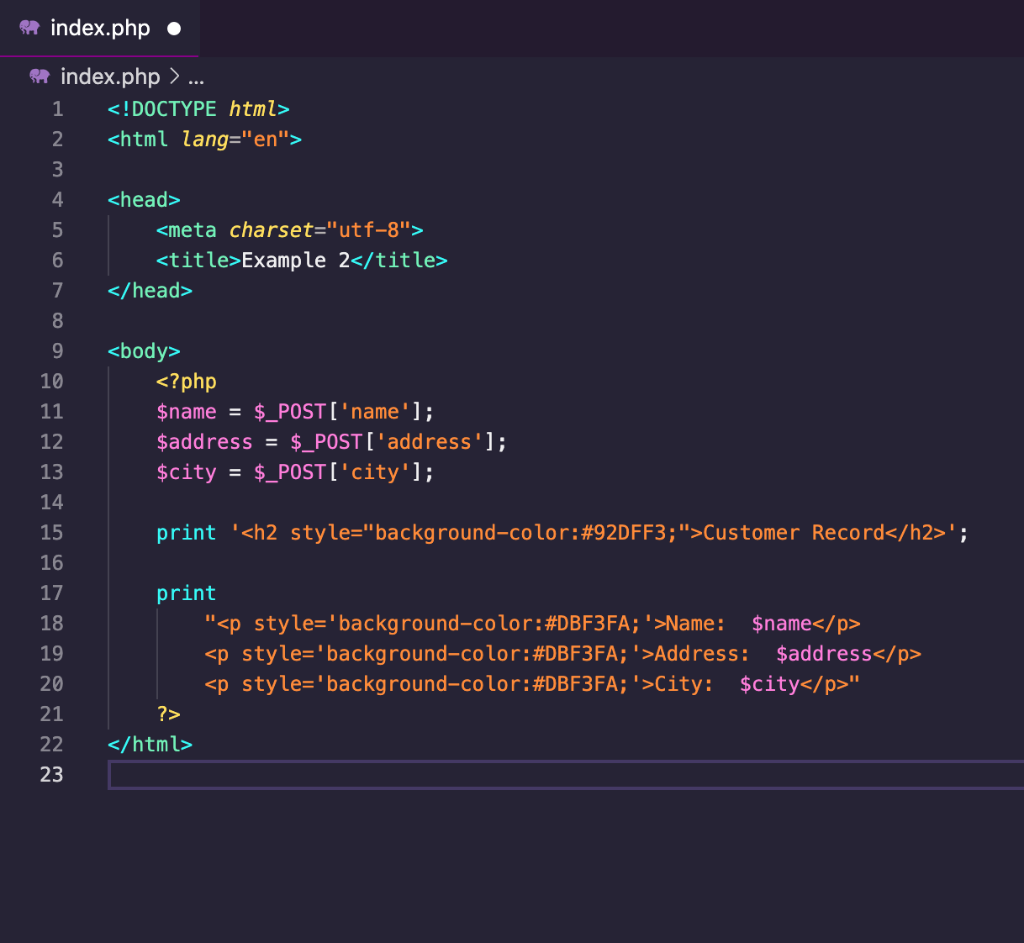This screenshot has height=943, width=1024.
Task: Click the PHP elephant icon in the breadcrumb bar
Action: point(39,76)
